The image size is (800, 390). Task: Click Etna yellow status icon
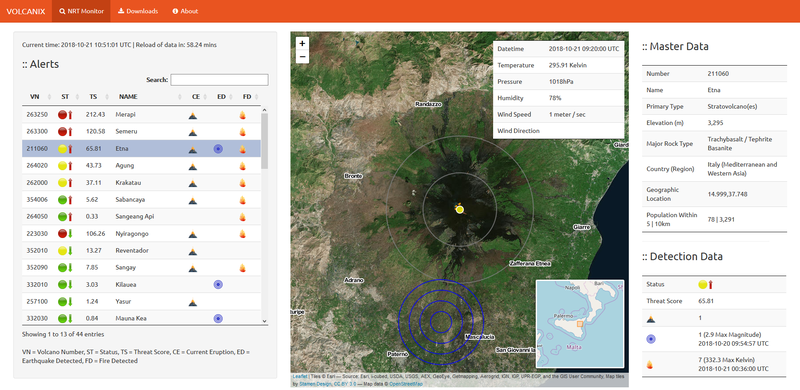tap(62, 149)
